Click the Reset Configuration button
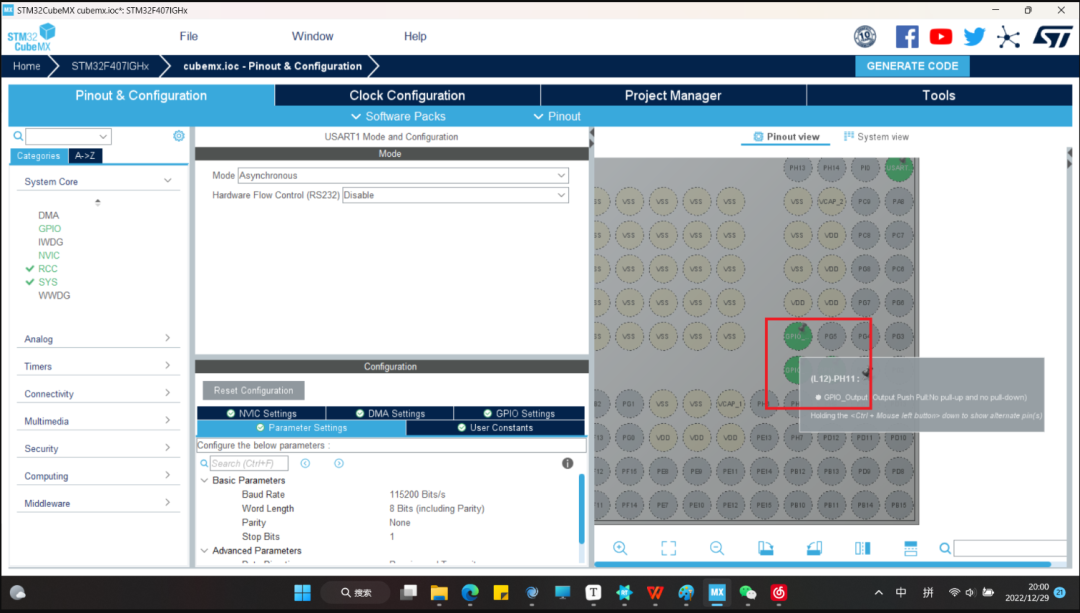 pos(253,391)
